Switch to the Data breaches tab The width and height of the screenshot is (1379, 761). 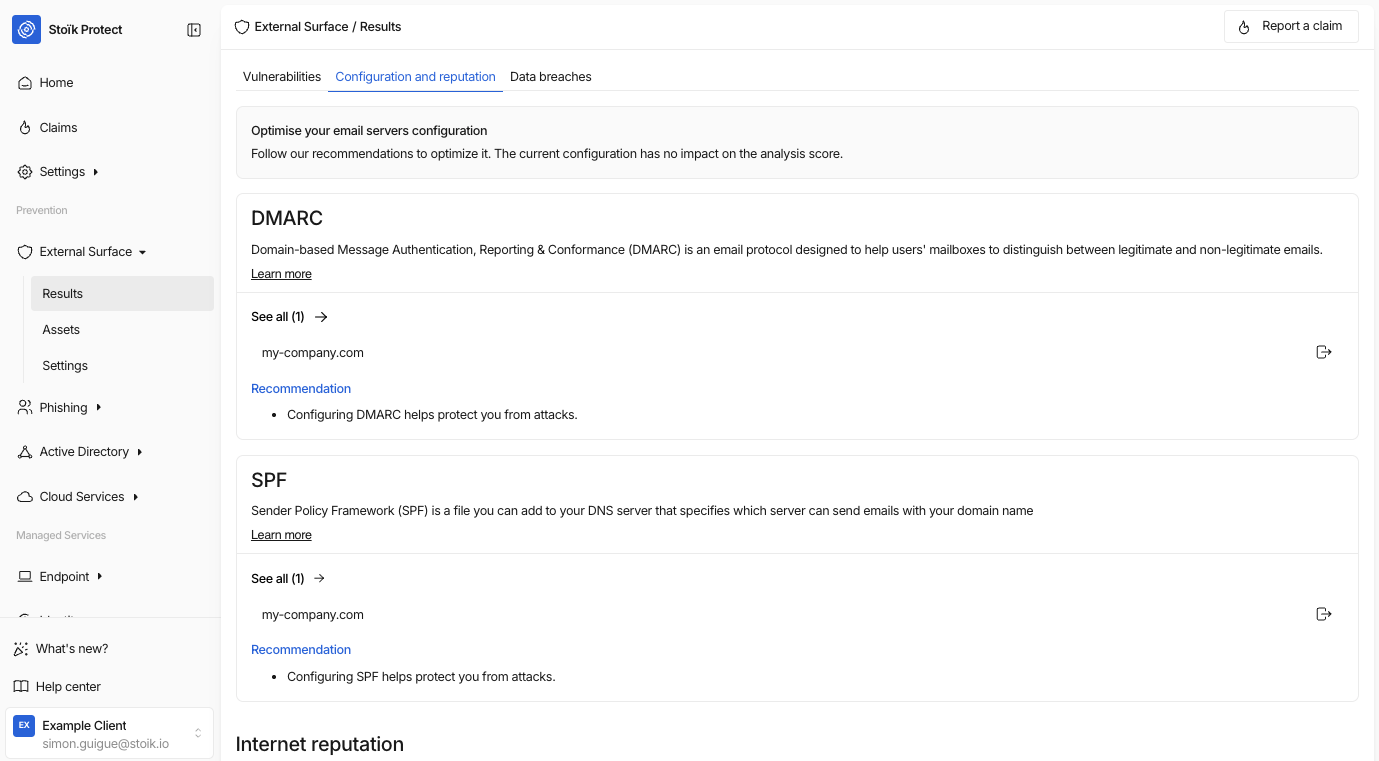tap(551, 77)
